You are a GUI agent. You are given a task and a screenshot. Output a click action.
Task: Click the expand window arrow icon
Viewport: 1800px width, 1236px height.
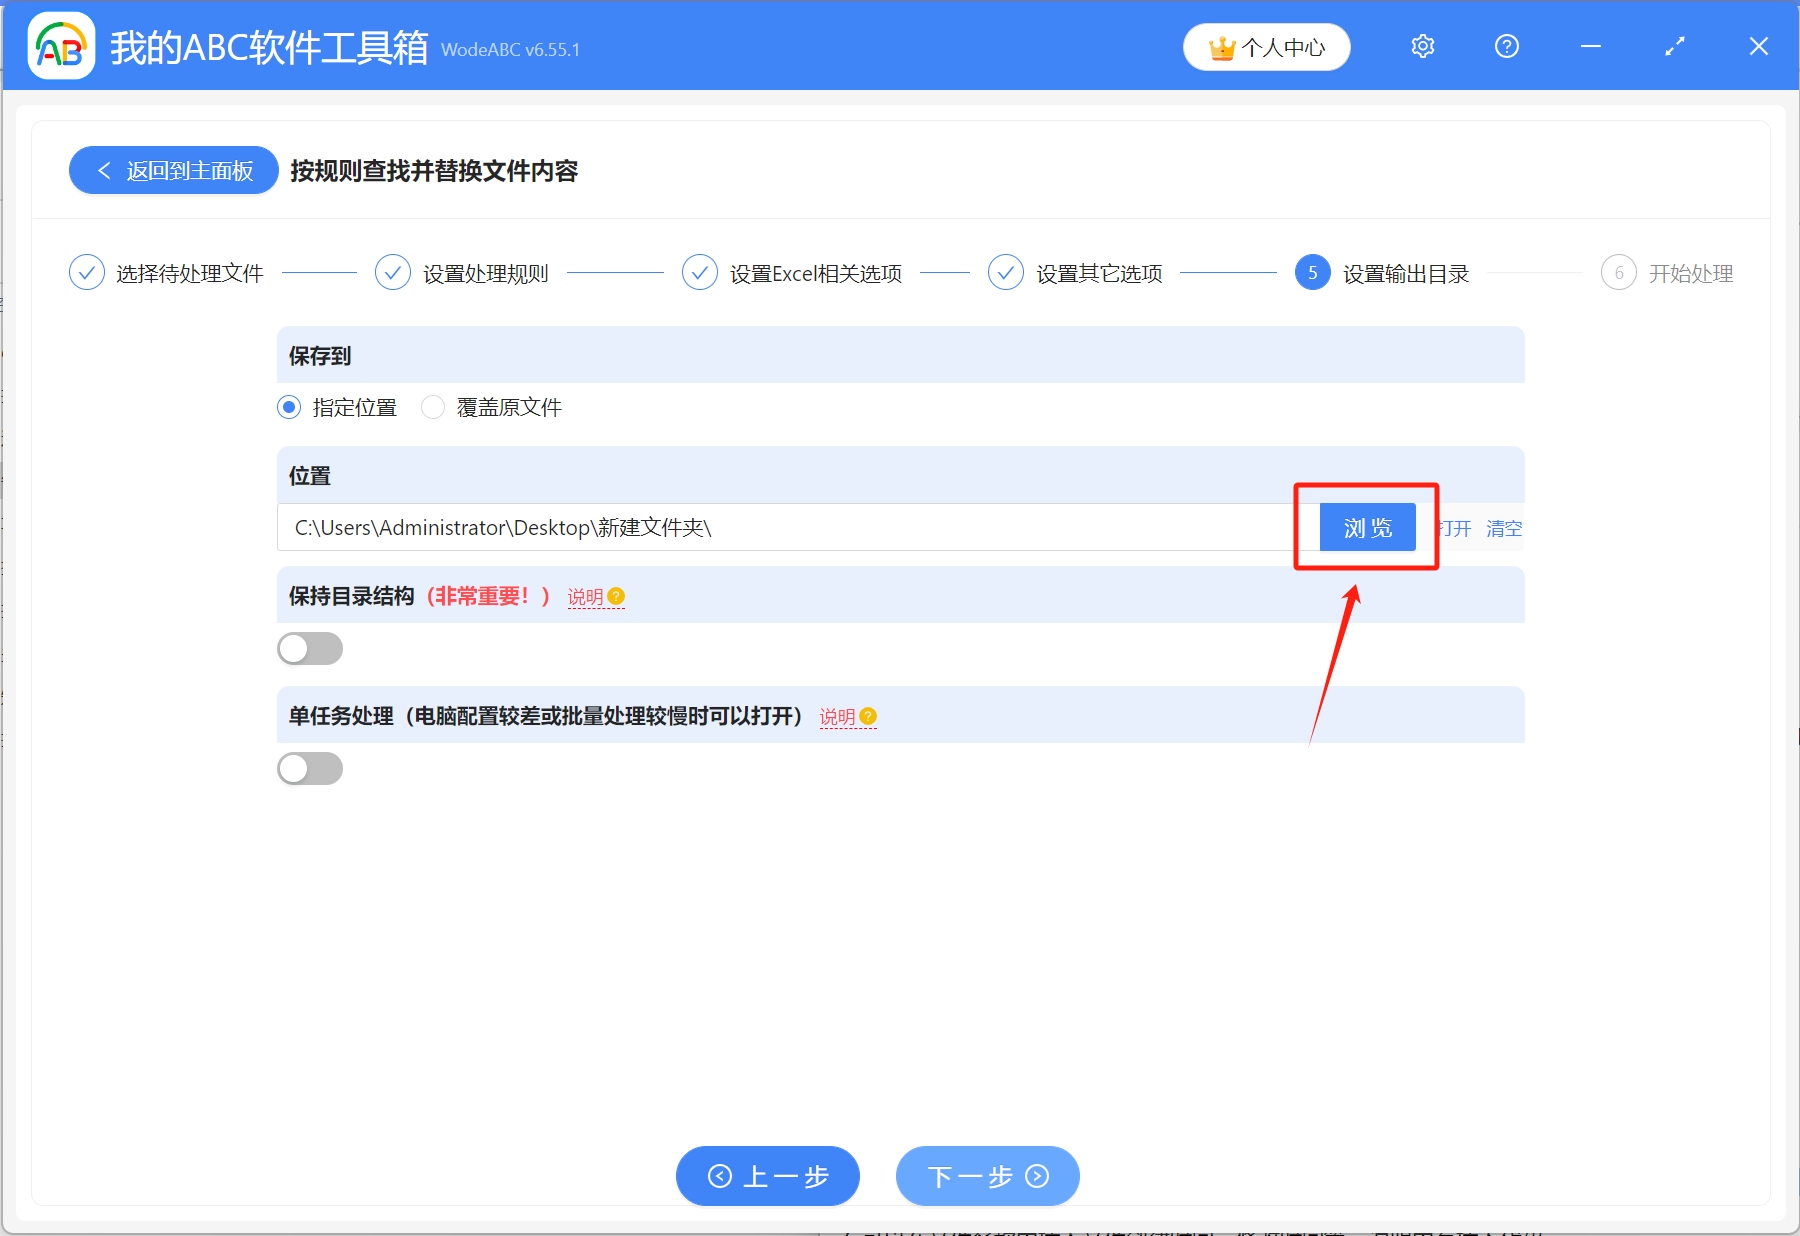point(1674,46)
